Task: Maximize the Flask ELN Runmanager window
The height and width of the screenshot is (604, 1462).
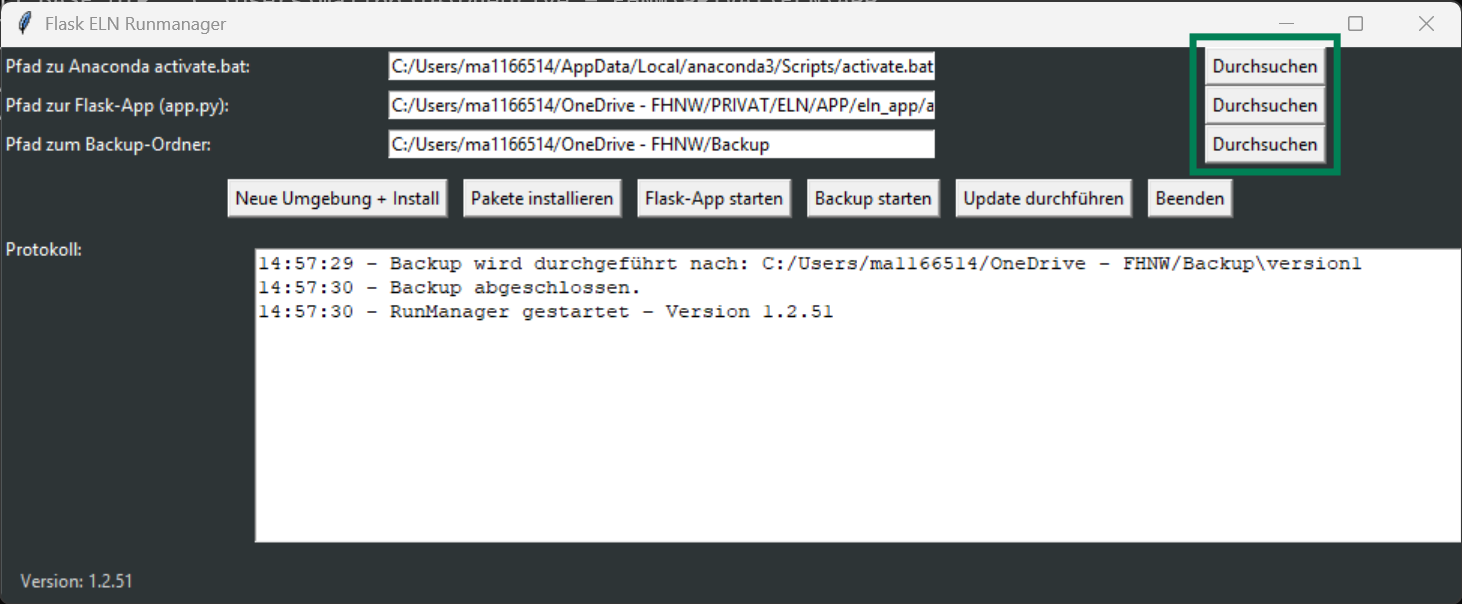Action: (1355, 24)
